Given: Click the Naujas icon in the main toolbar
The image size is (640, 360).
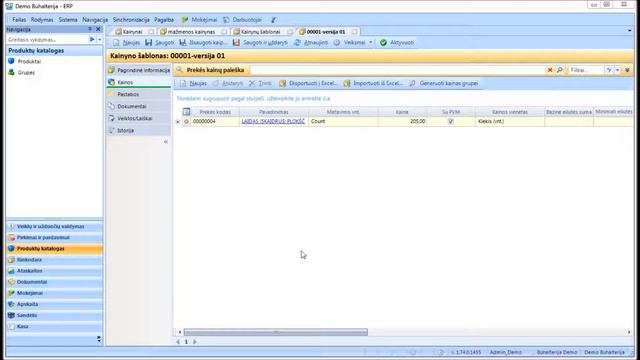Looking at the screenshot, I should [116, 42].
